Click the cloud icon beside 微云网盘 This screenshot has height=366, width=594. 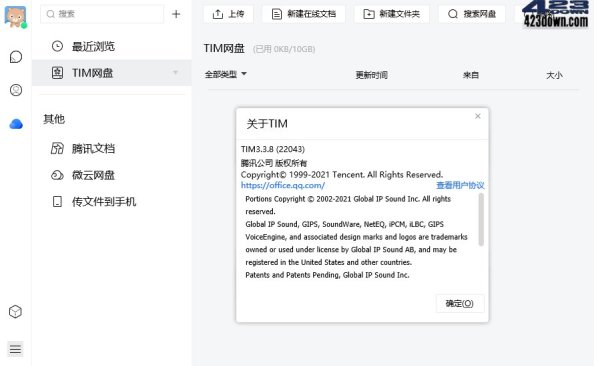(x=57, y=175)
